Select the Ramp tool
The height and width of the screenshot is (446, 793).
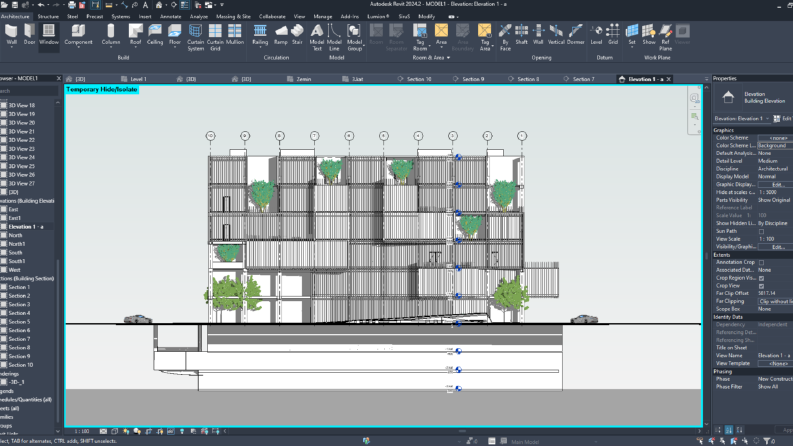281,35
